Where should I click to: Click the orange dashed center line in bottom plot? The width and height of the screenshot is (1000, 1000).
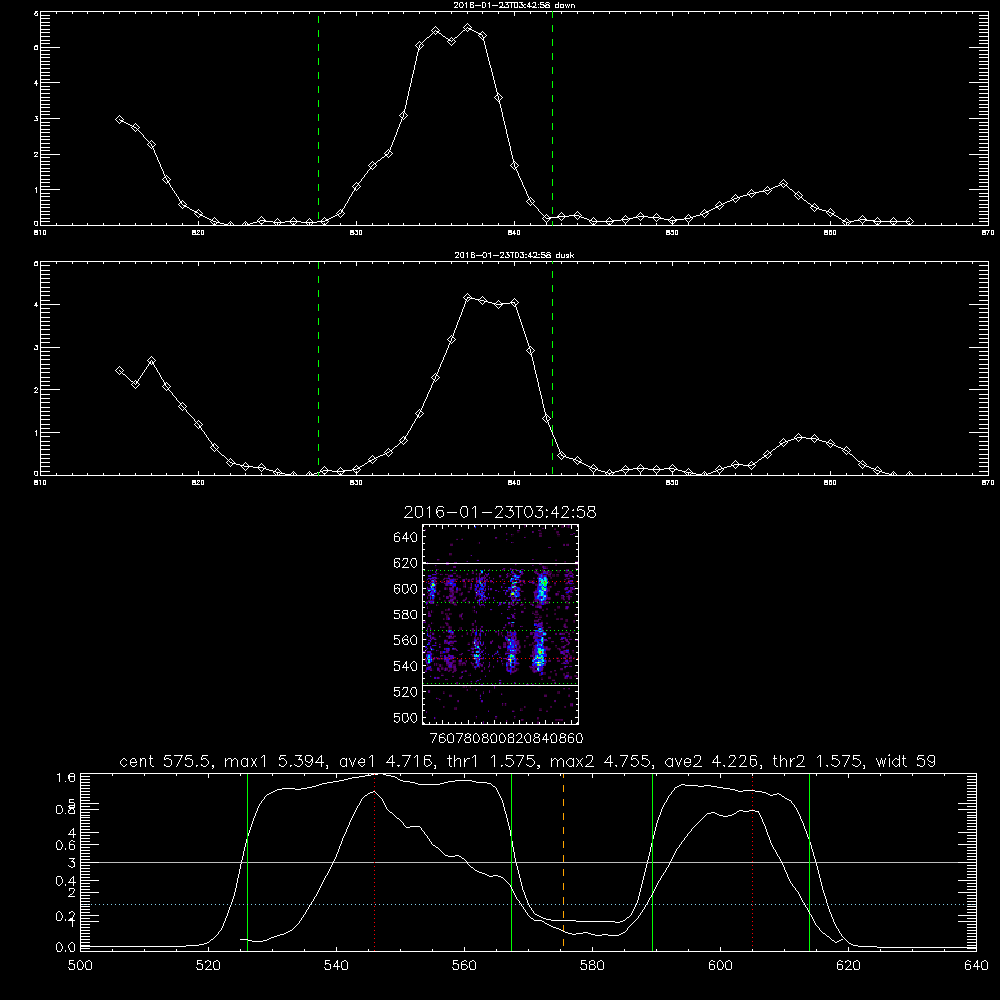click(563, 861)
